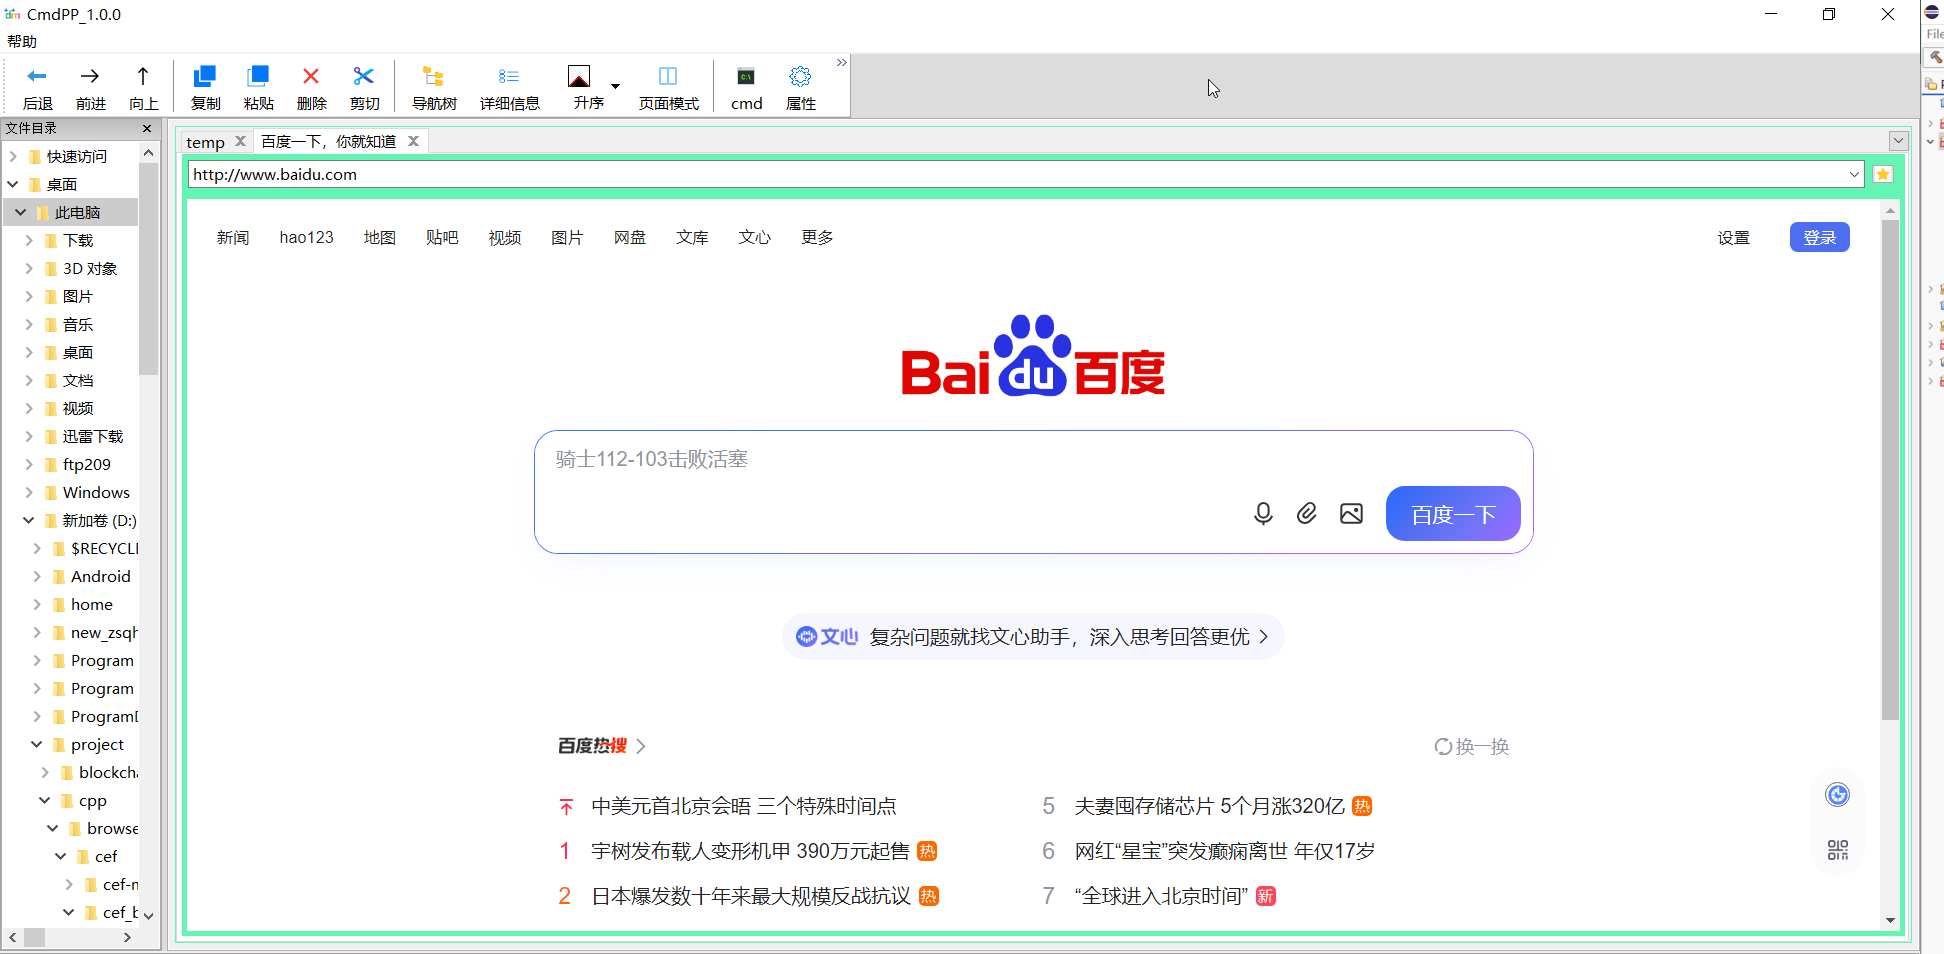
Task: Close the temp tab
Action: 240,141
